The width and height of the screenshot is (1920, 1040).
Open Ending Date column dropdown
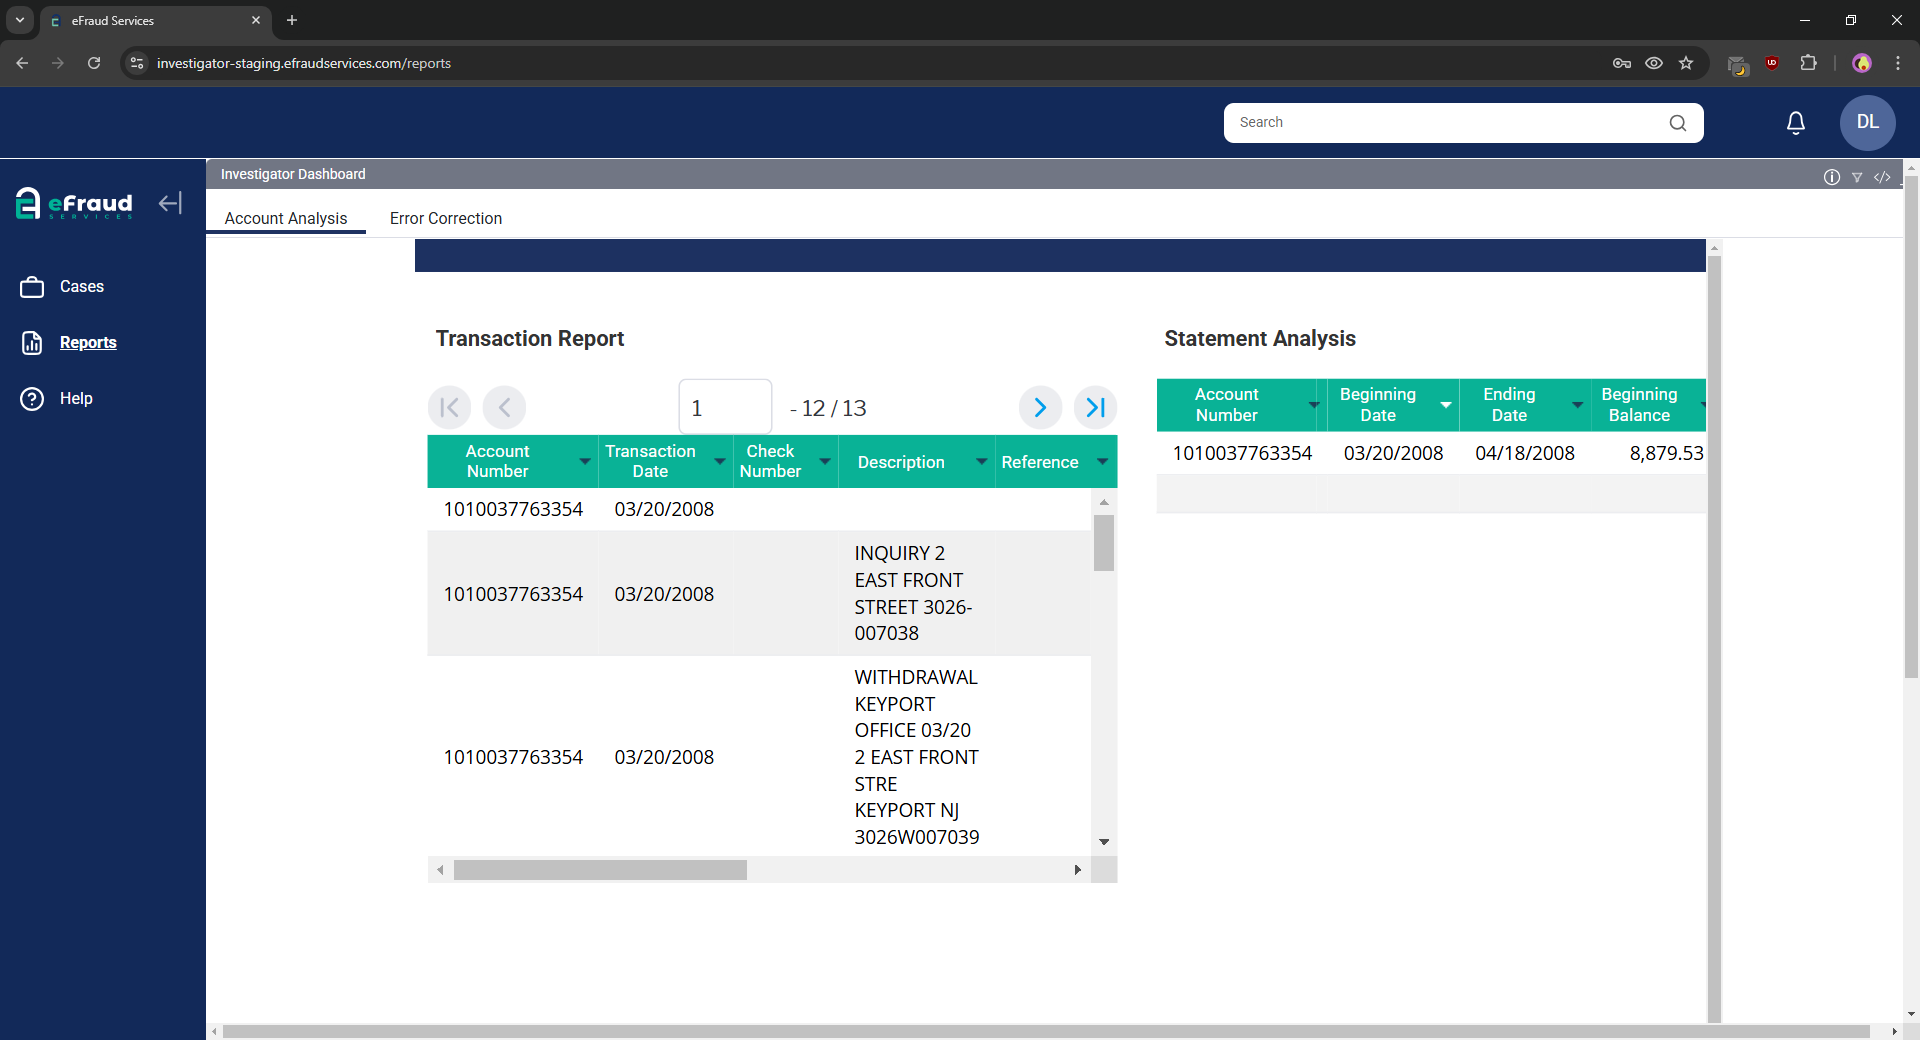pyautogui.click(x=1578, y=405)
